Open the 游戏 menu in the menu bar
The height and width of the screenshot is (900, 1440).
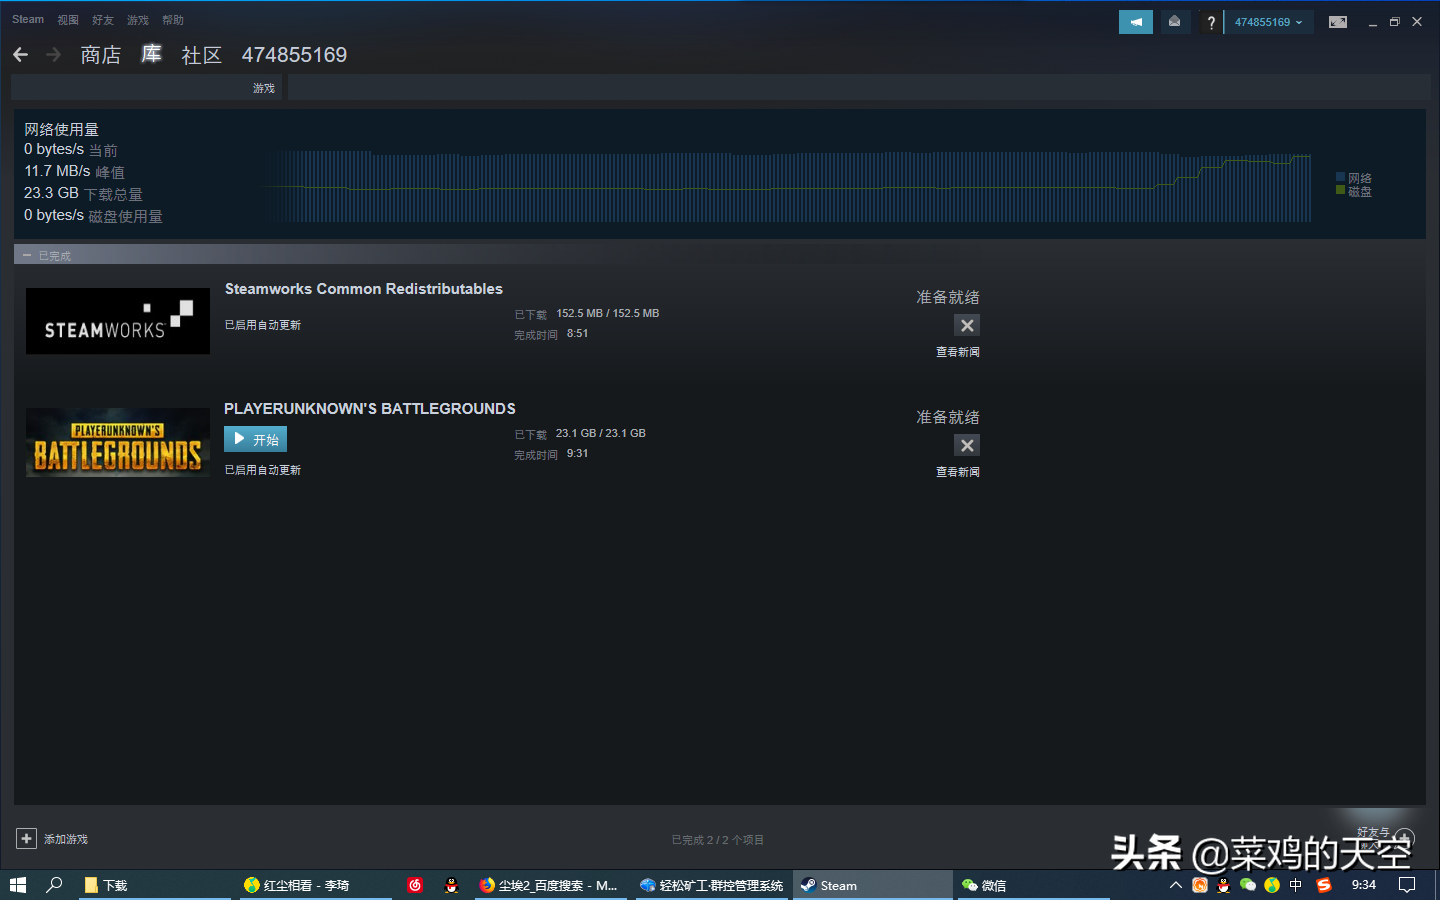(x=138, y=20)
